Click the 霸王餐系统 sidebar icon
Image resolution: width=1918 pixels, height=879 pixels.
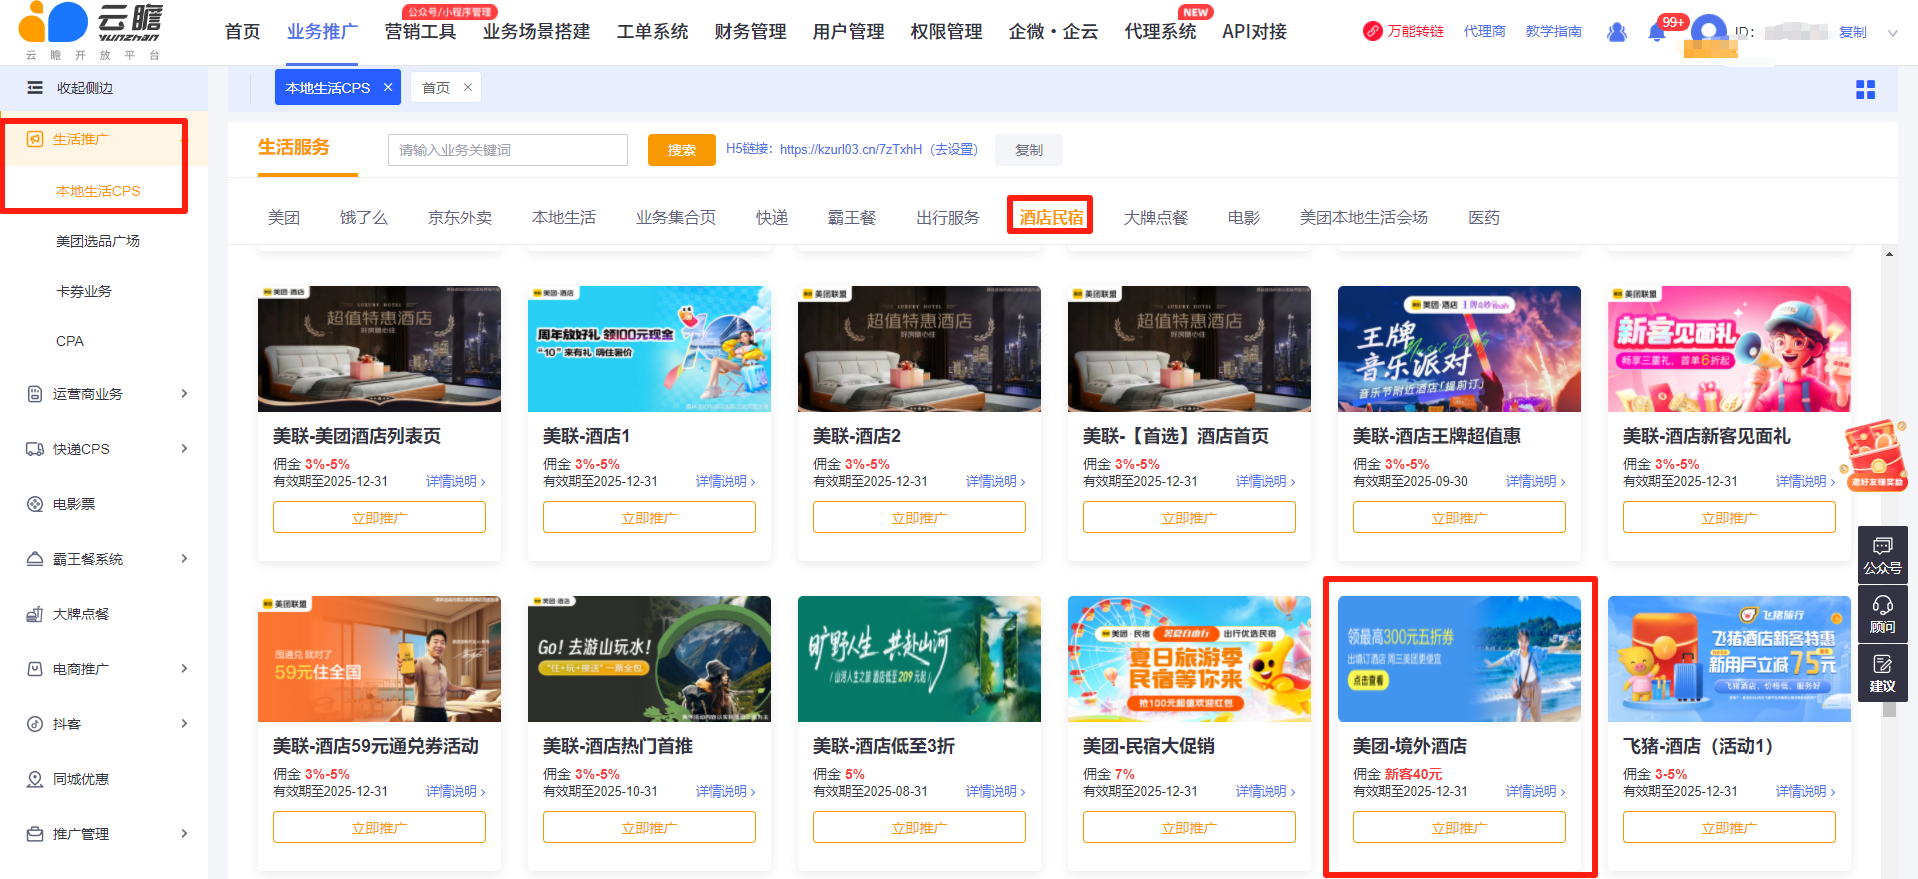35,559
